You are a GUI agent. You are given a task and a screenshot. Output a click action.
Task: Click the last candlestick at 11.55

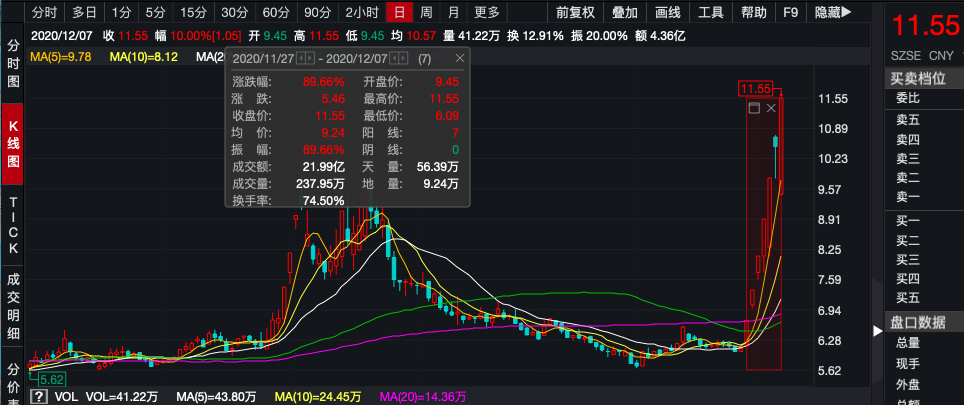coord(781,146)
